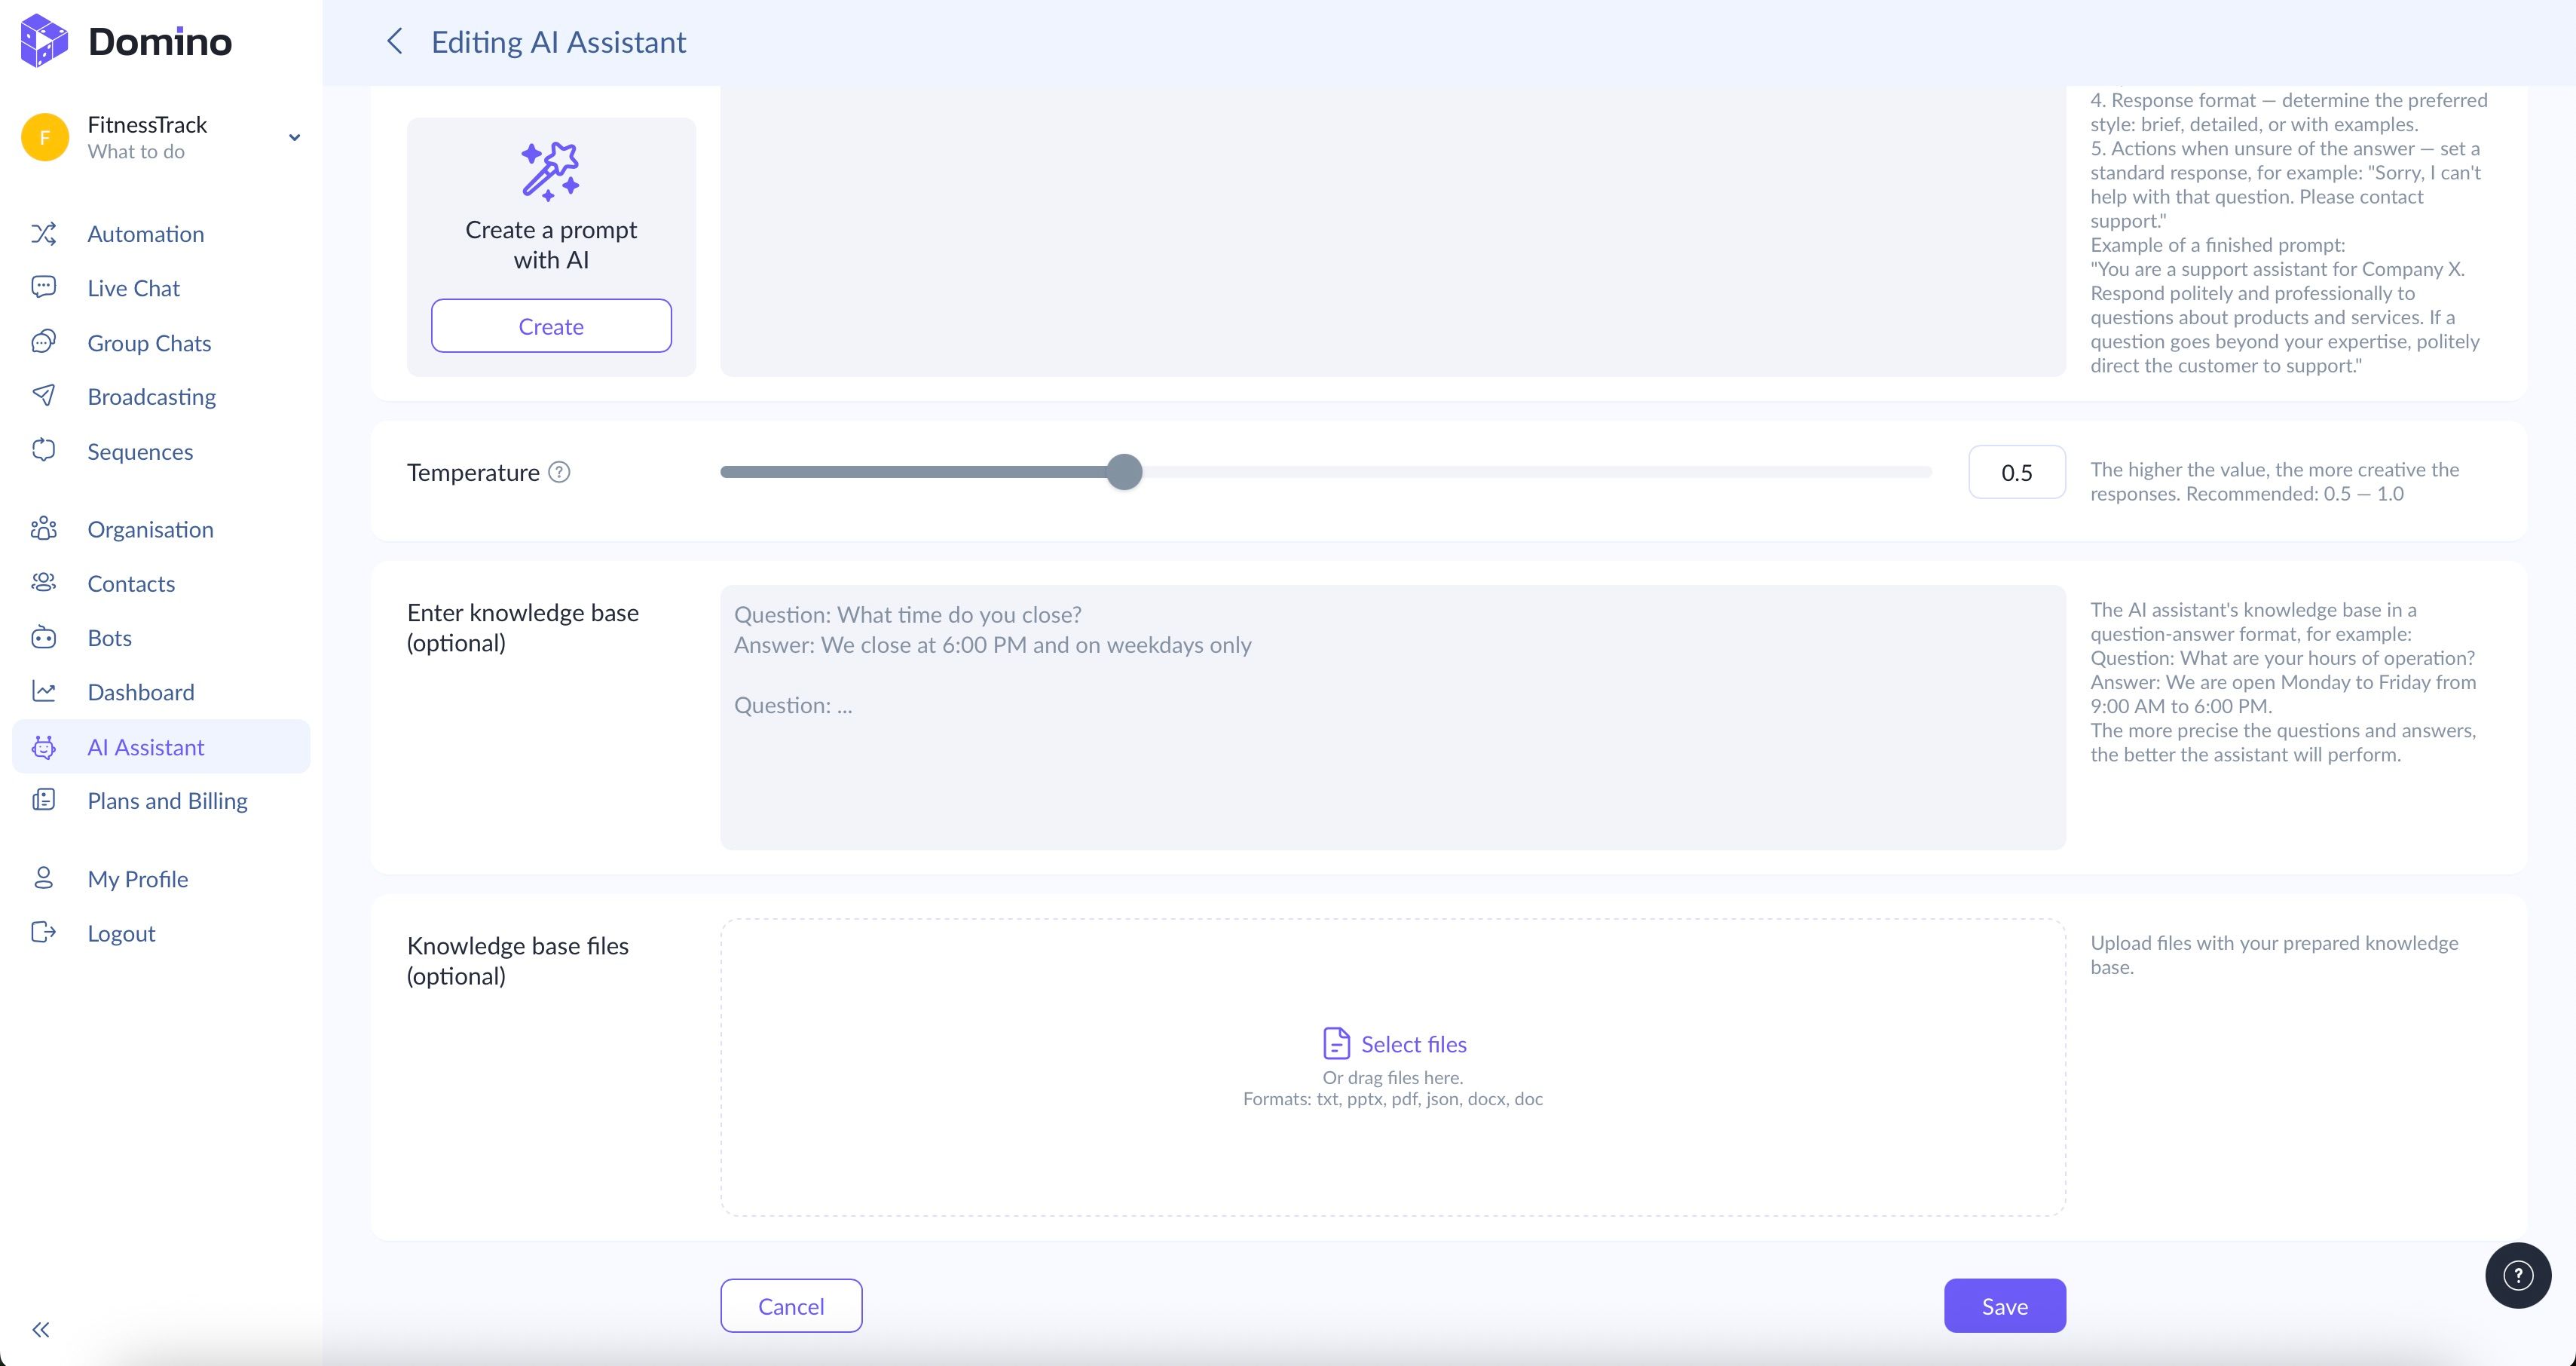Go back using the header arrow

pyautogui.click(x=395, y=42)
